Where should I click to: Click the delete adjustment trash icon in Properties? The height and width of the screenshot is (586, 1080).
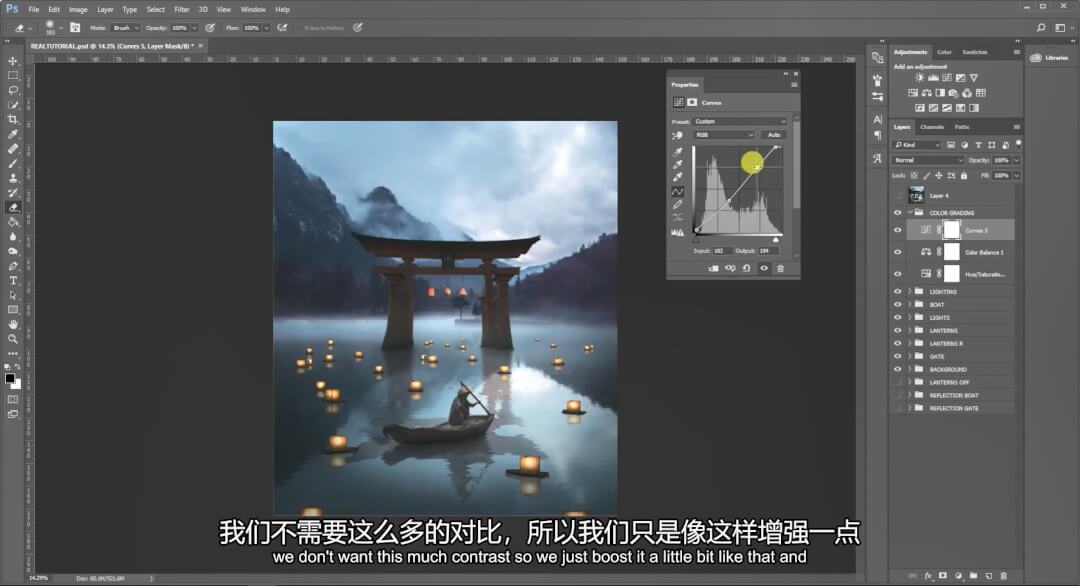pyautogui.click(x=780, y=268)
